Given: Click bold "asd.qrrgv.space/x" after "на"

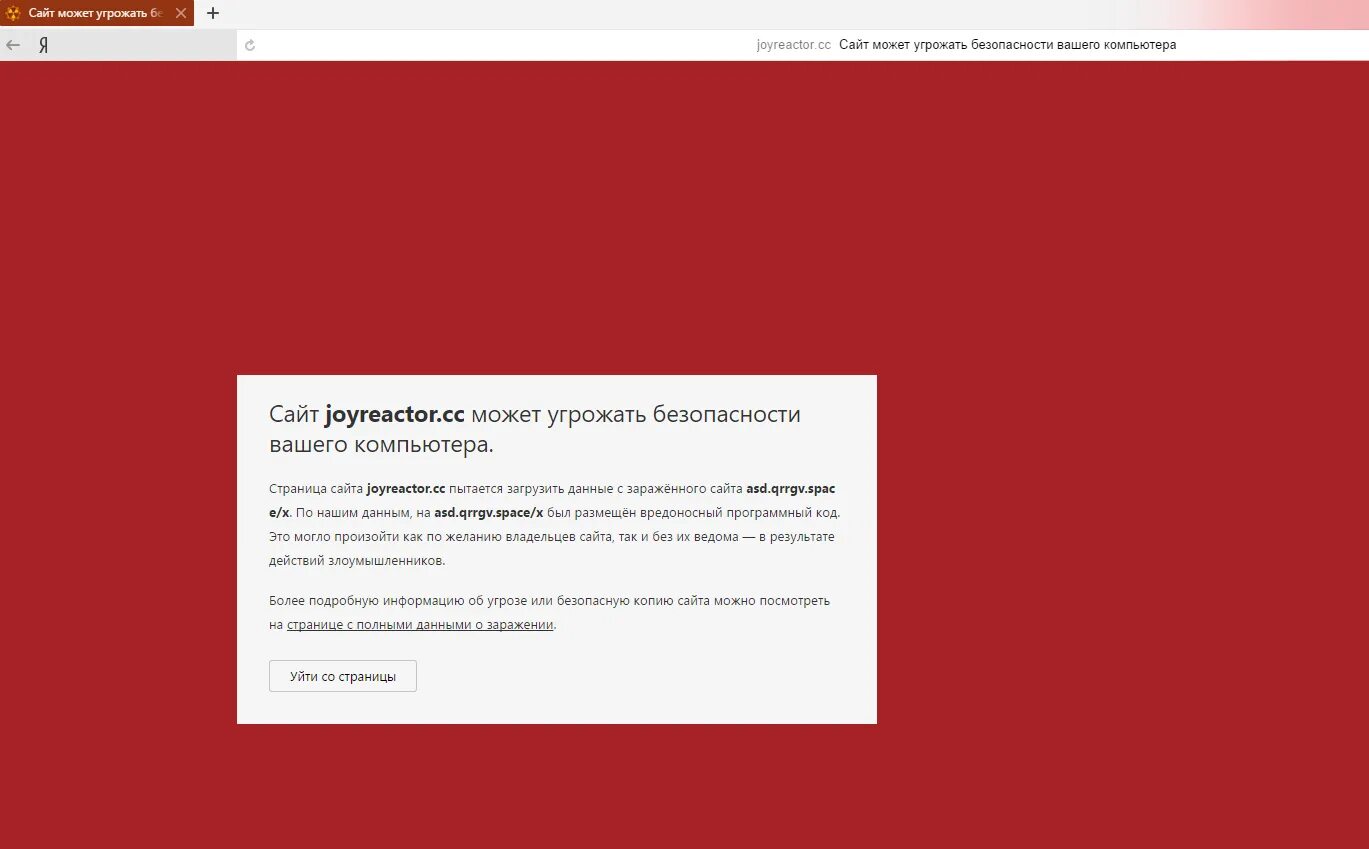Looking at the screenshot, I should coord(489,512).
